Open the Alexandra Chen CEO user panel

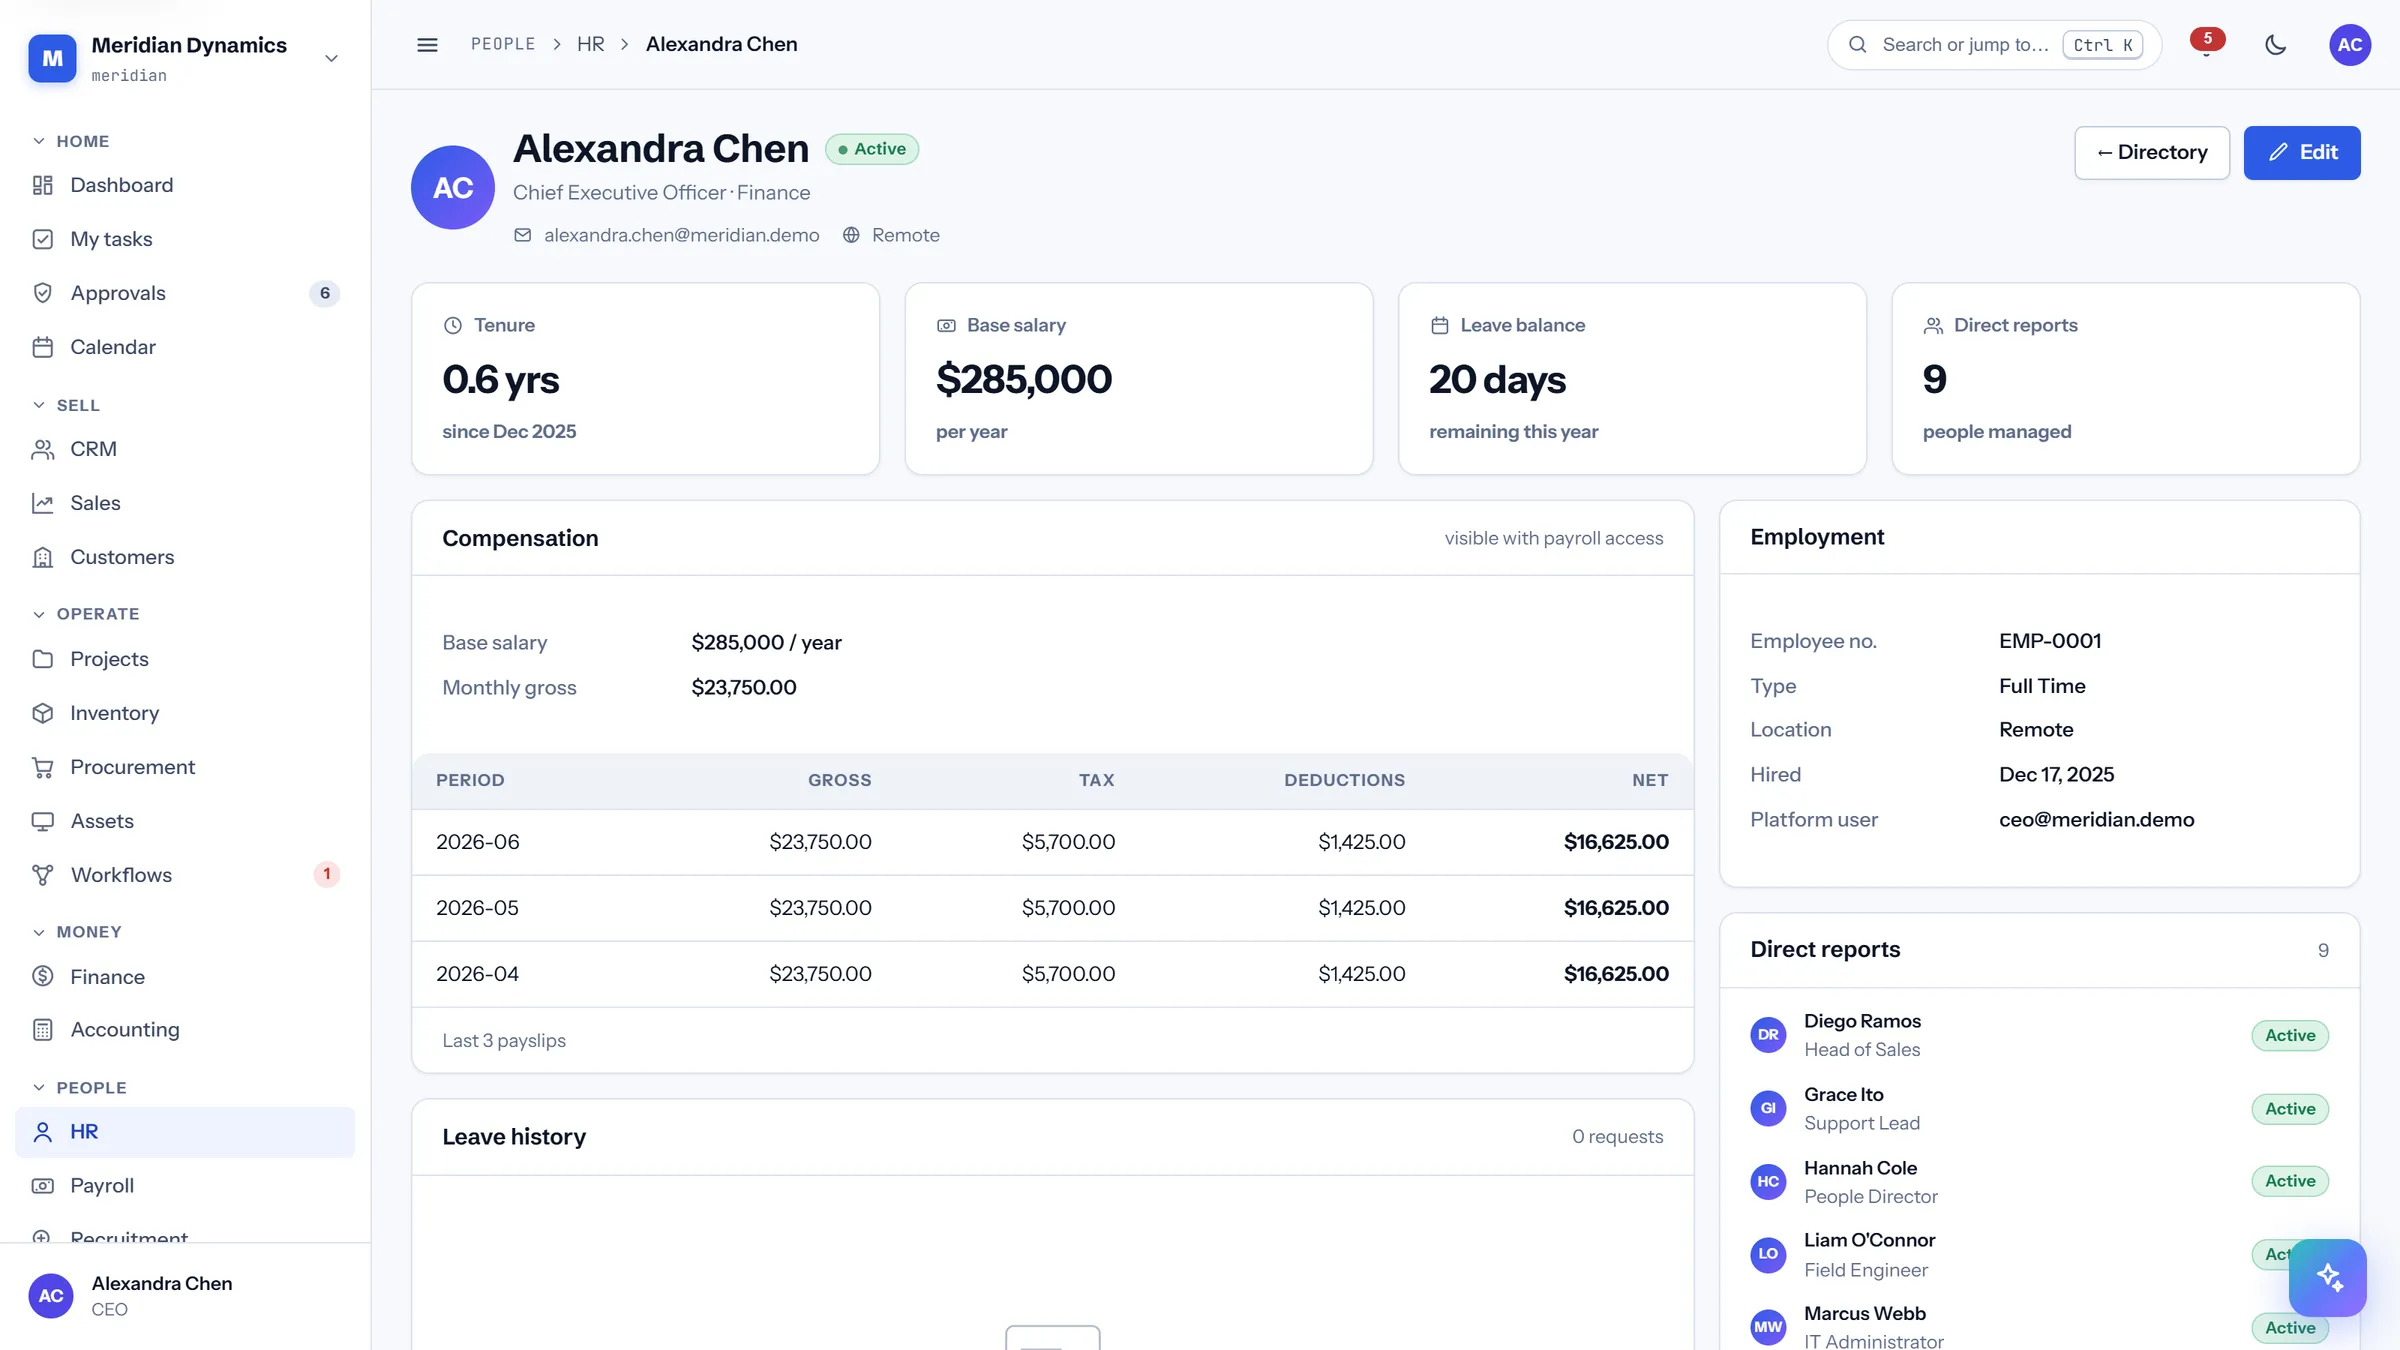pos(185,1296)
